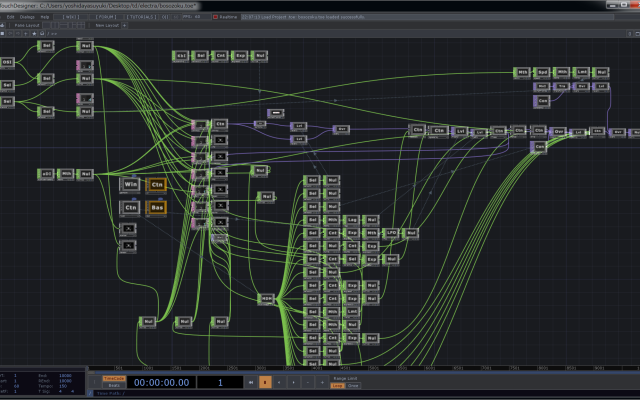Click the Con node below Mth

pyautogui.click(x=543, y=101)
